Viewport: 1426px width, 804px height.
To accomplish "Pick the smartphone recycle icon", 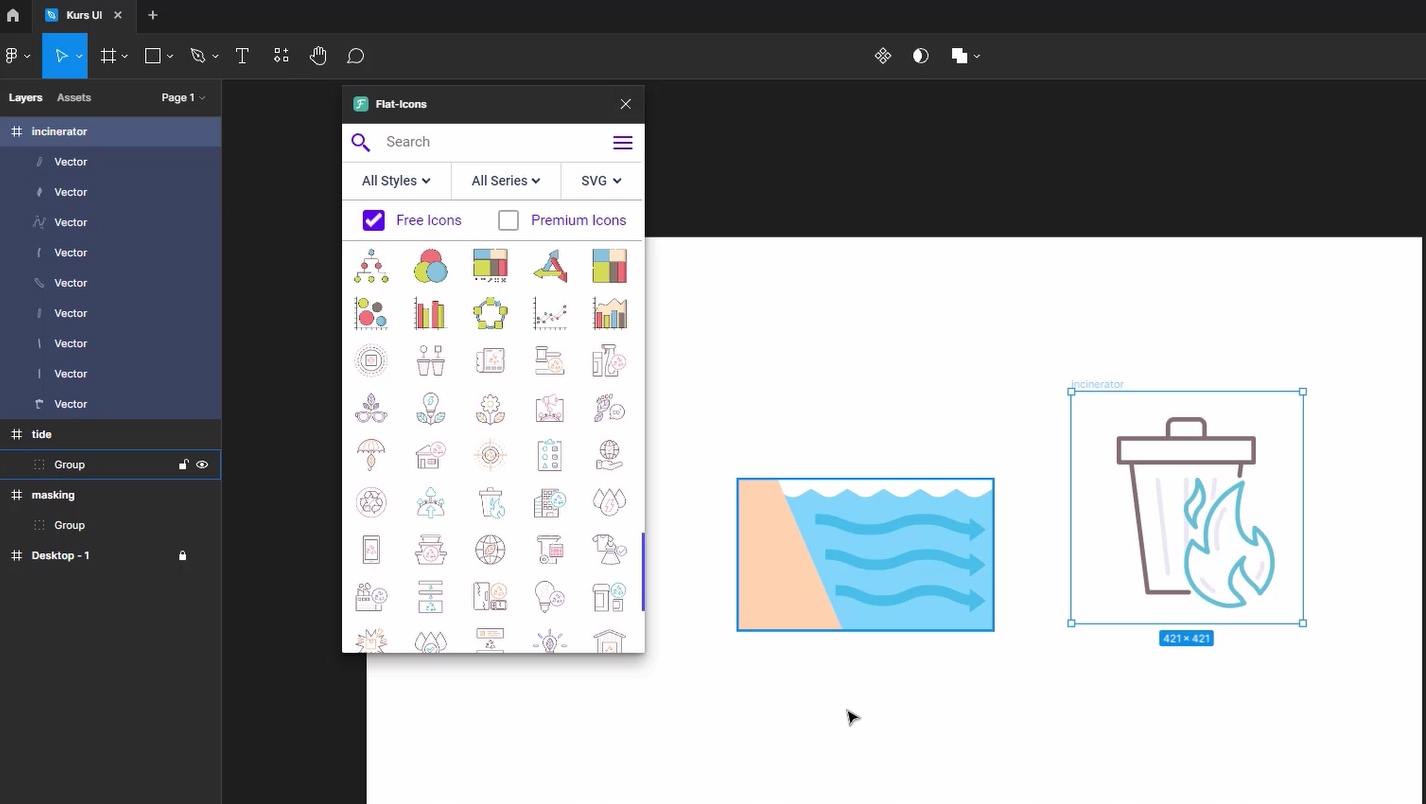I will 371,549.
